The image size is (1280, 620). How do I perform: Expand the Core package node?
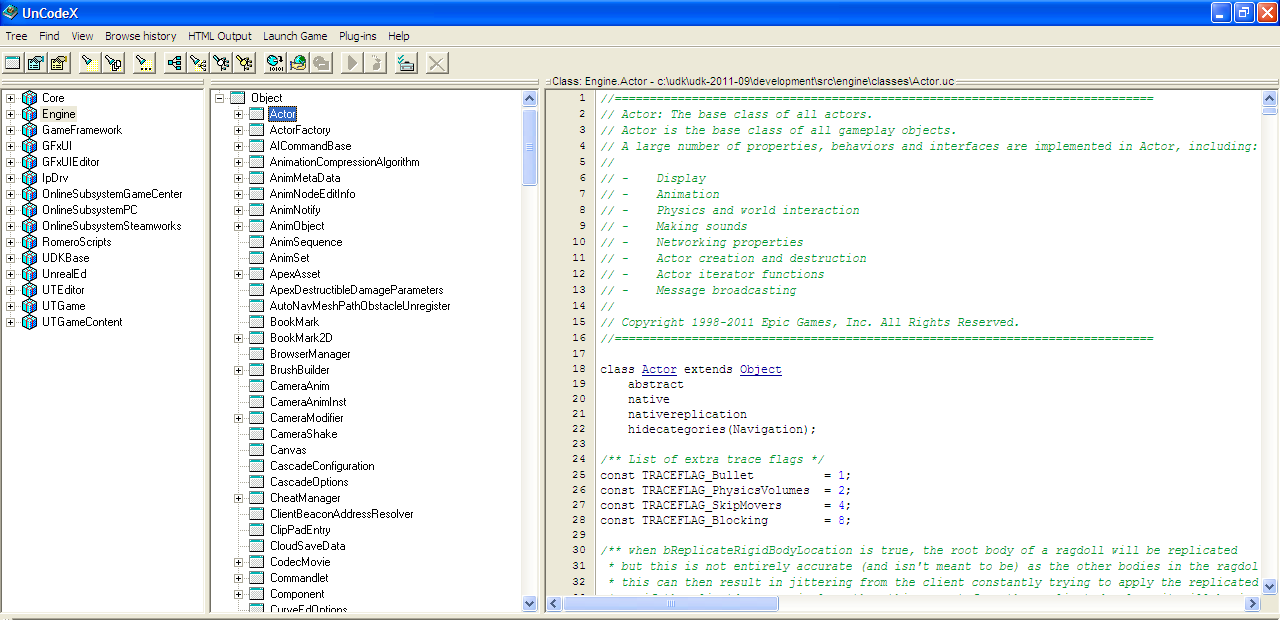(11, 98)
